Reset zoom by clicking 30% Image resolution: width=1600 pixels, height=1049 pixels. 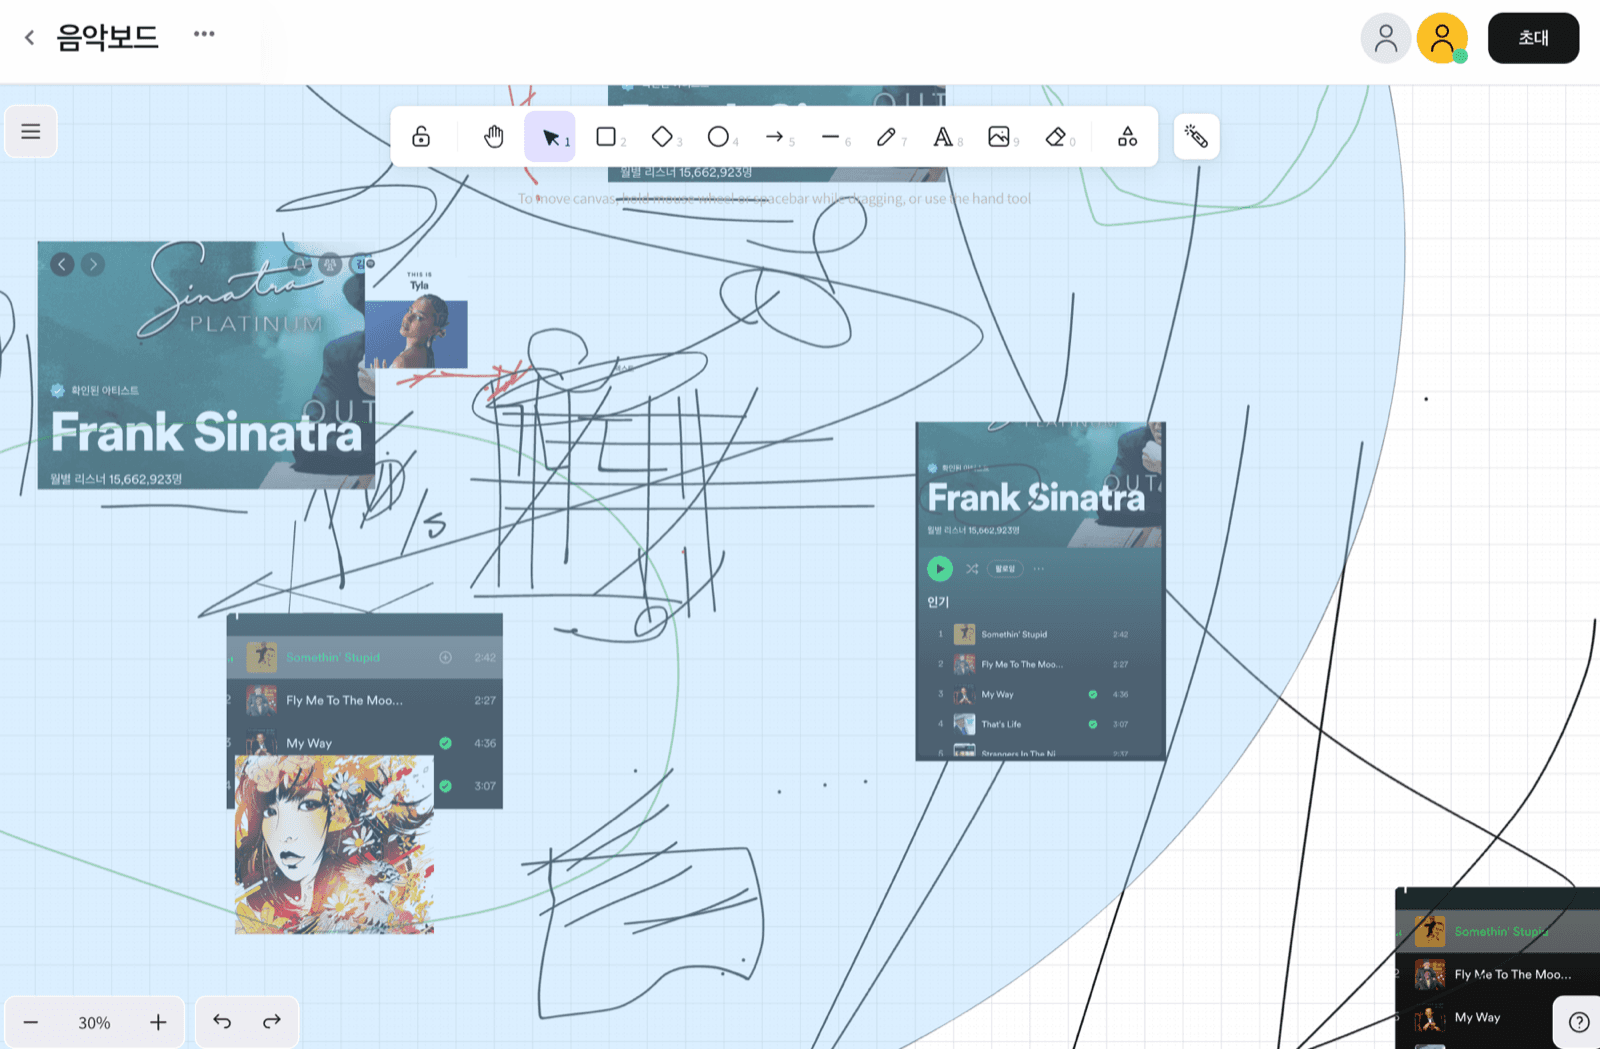(x=94, y=1022)
